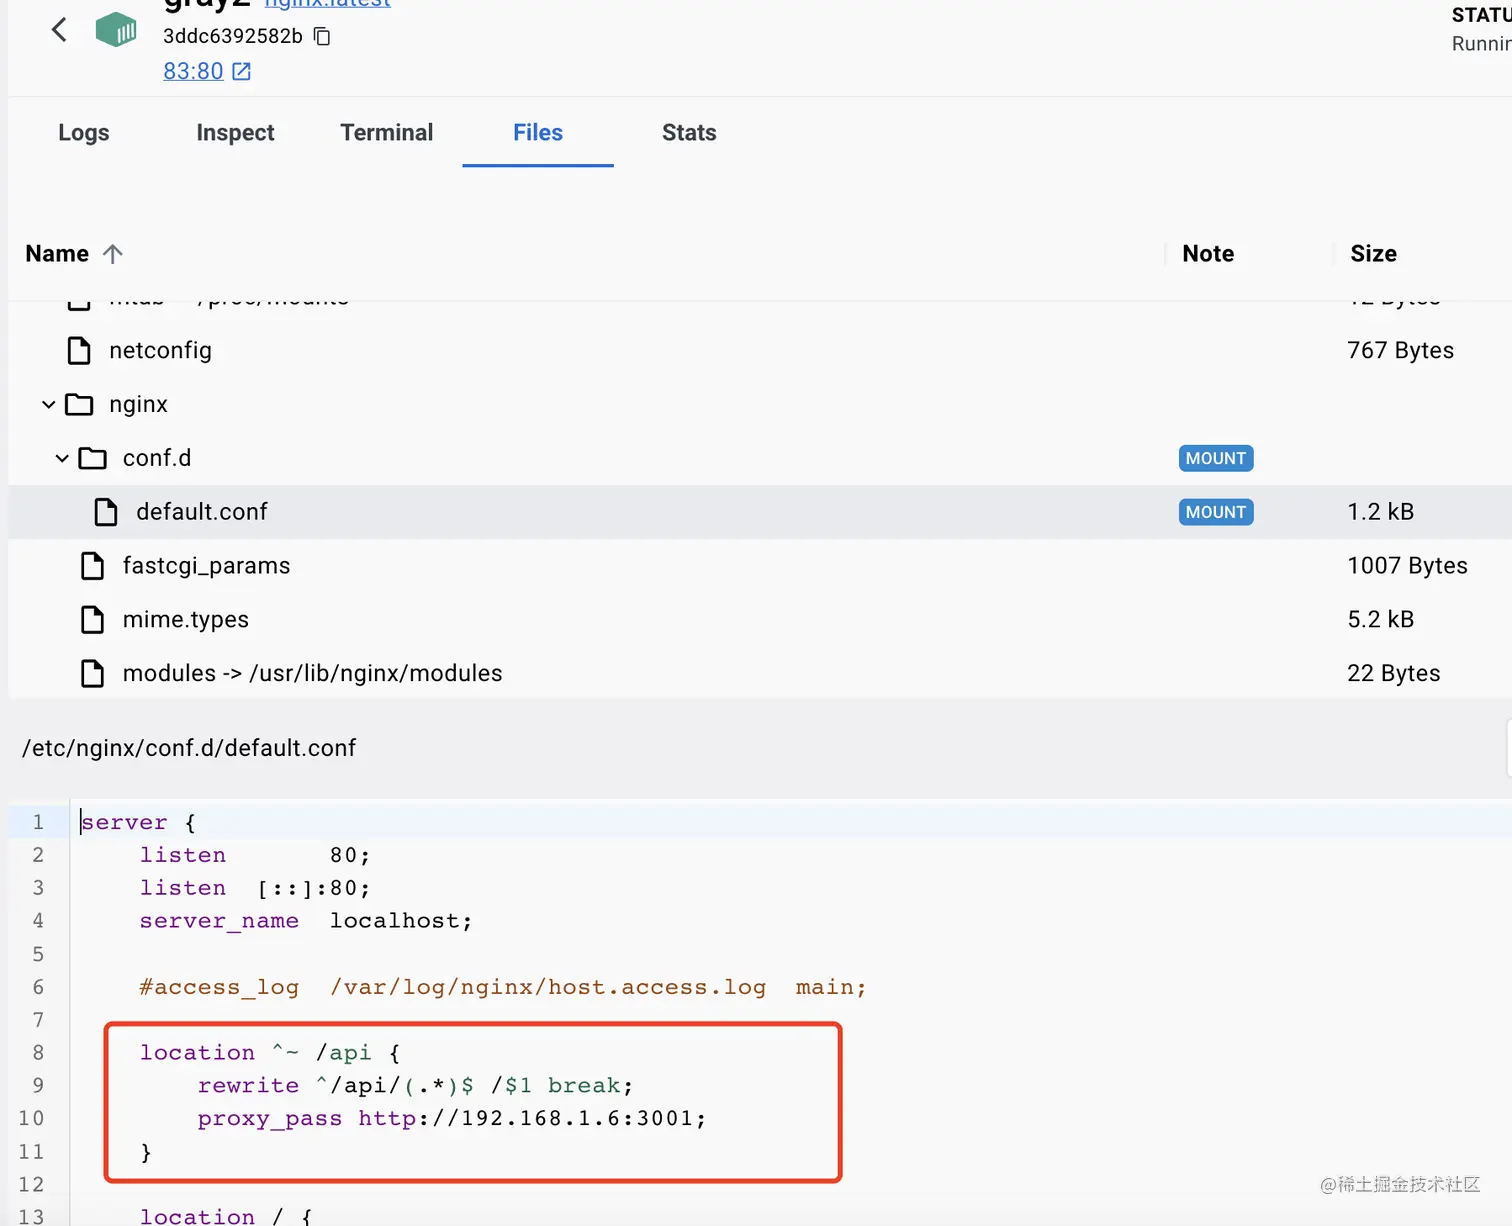Open the Stats tab
This screenshot has width=1512, height=1226.
click(689, 132)
